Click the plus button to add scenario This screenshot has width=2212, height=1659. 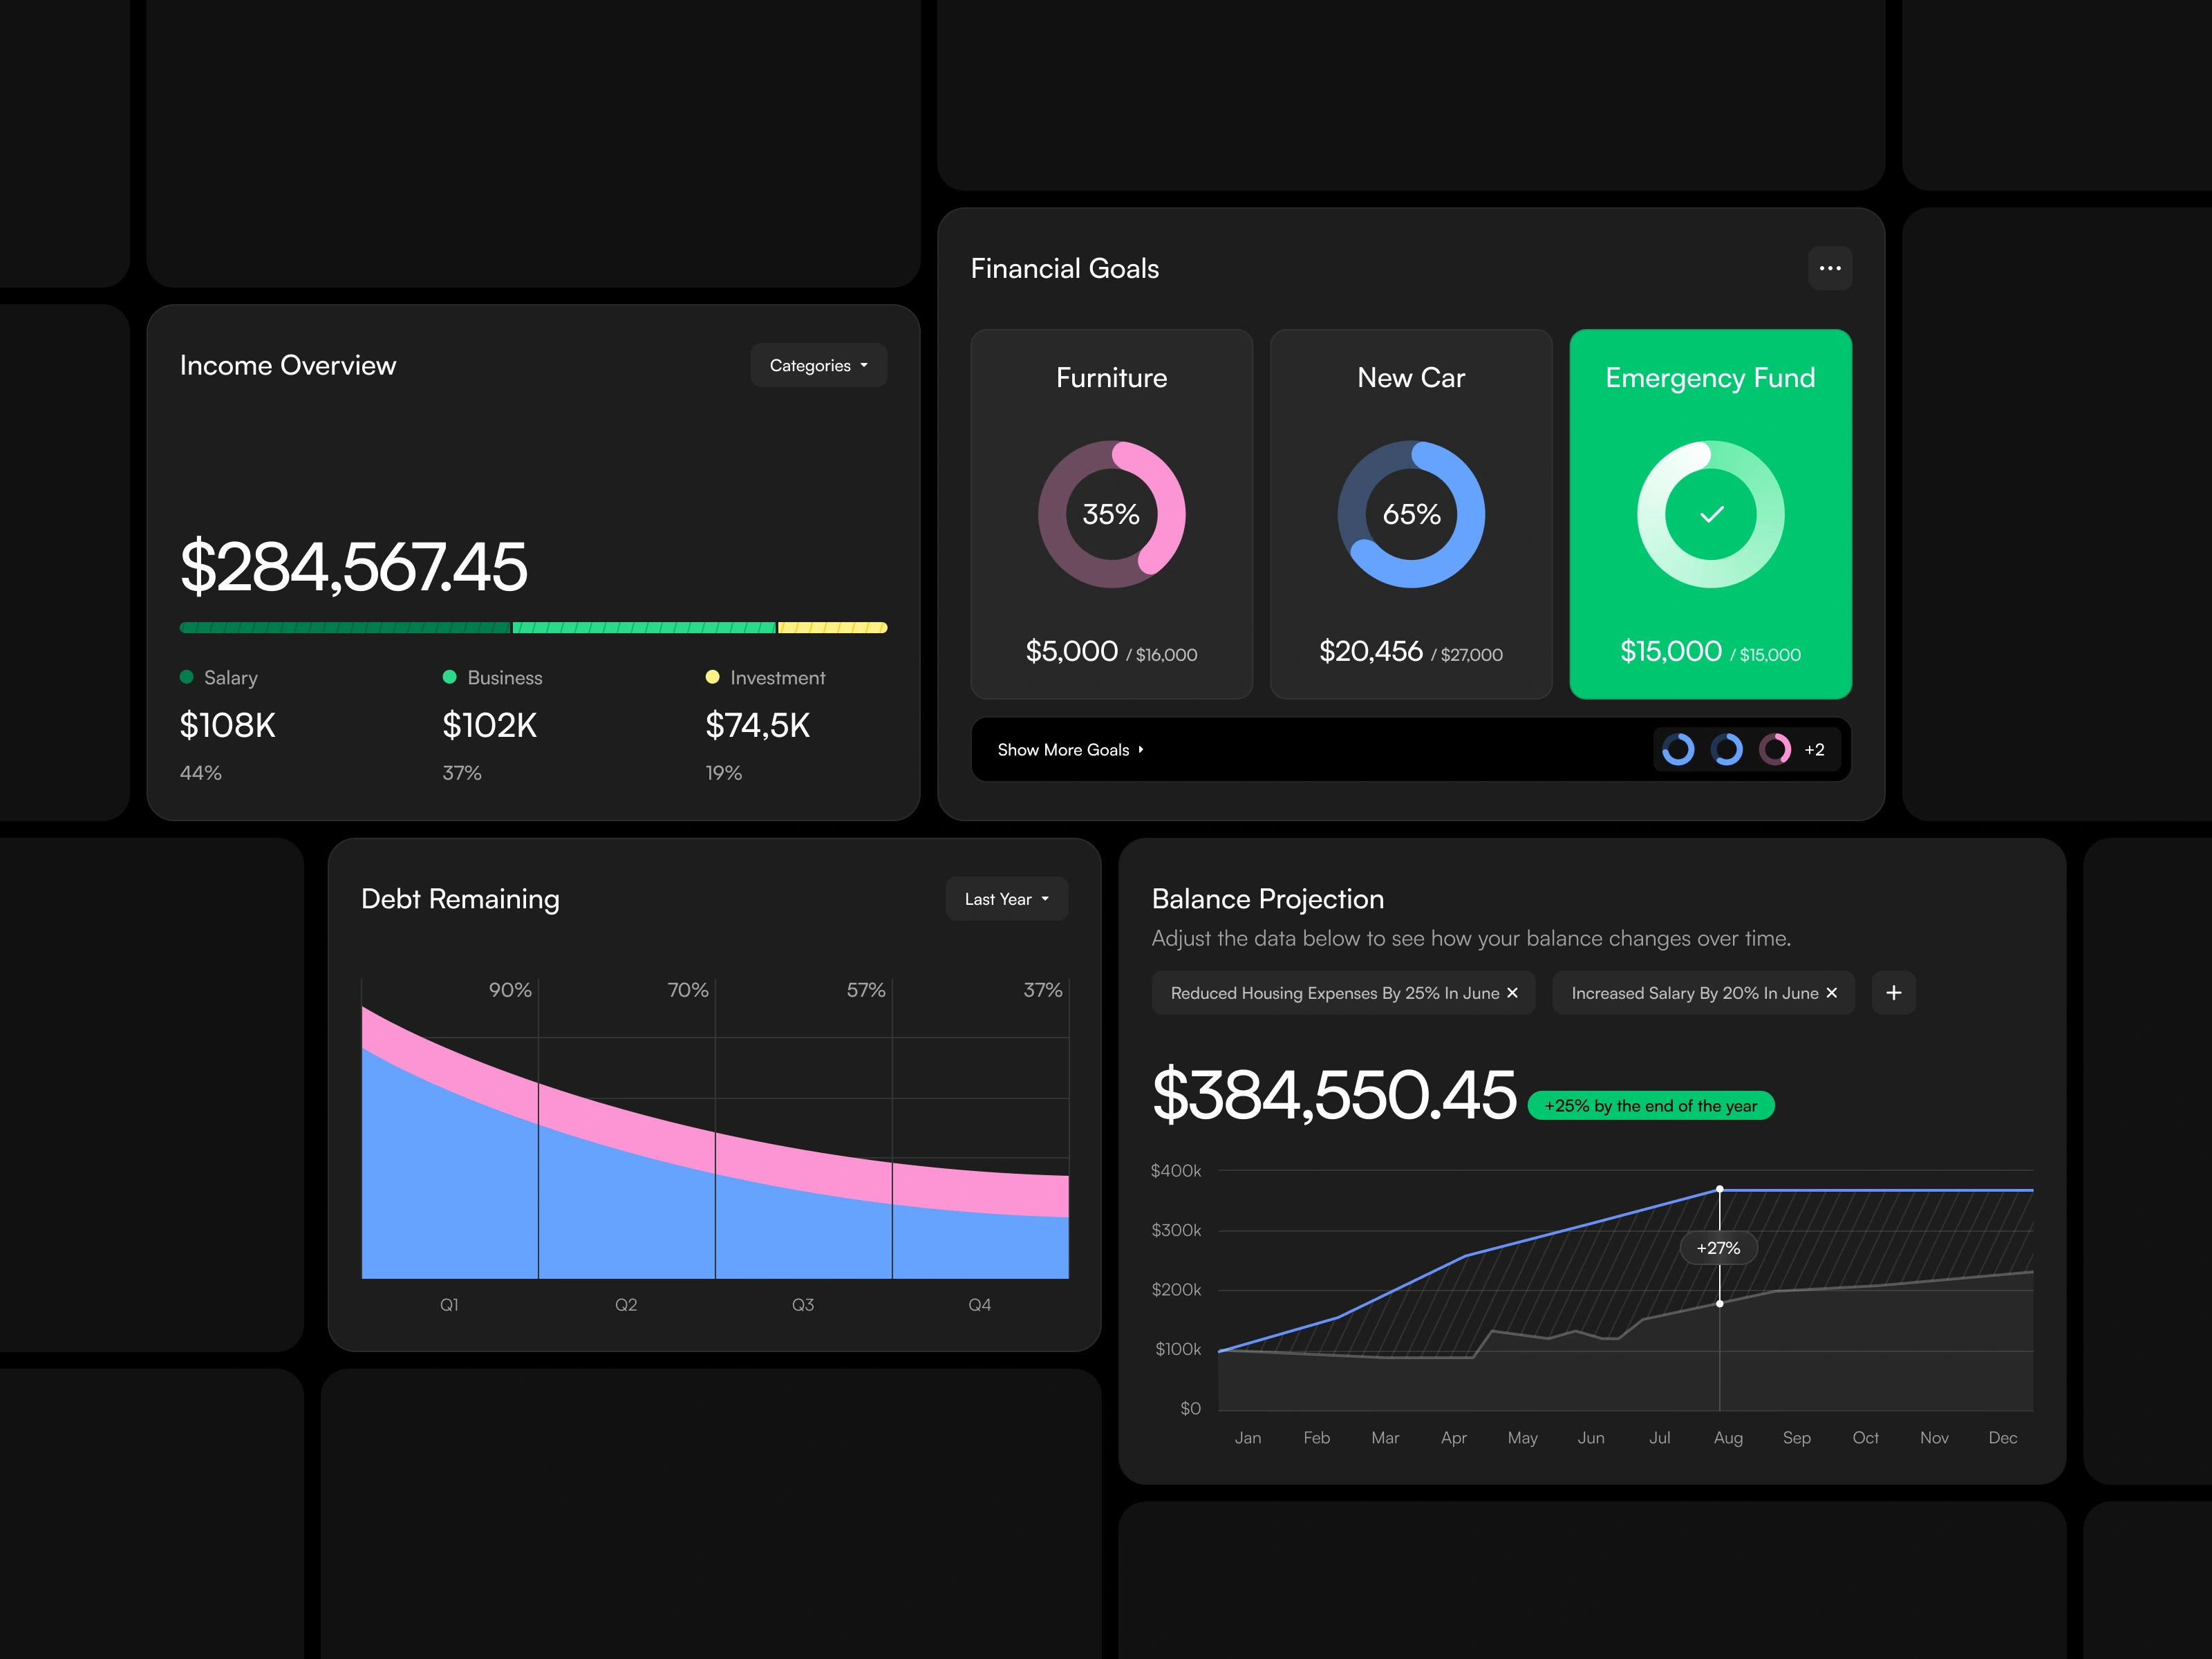click(x=1893, y=993)
